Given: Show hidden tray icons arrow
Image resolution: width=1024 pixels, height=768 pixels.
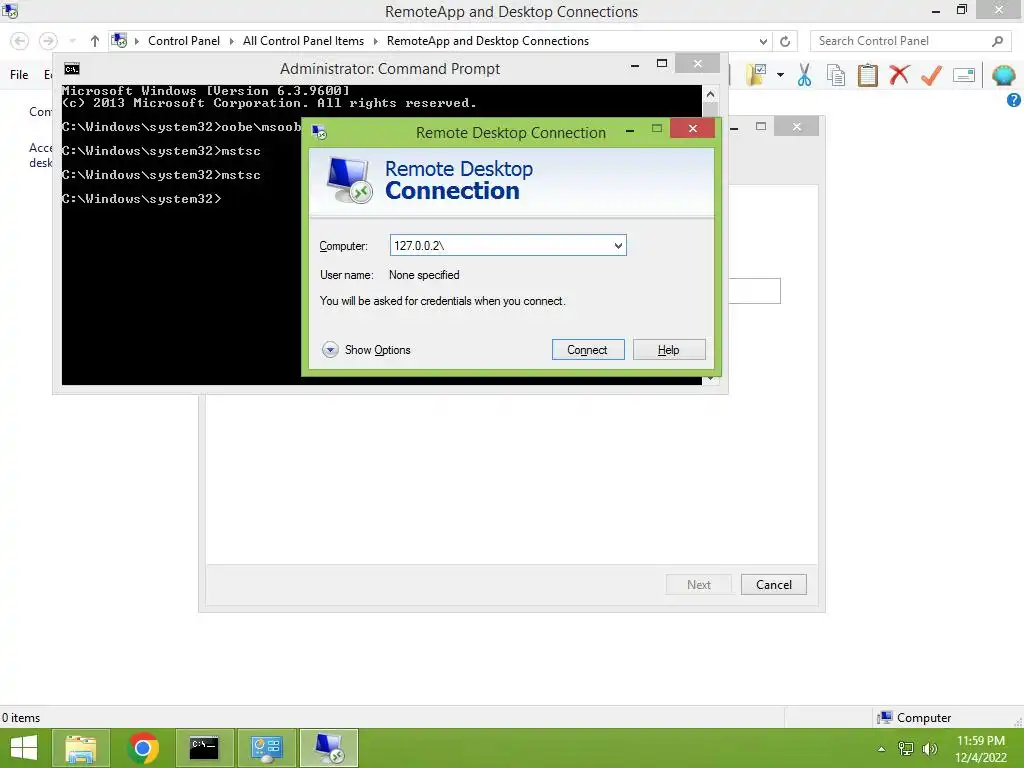Looking at the screenshot, I should pos(882,749).
